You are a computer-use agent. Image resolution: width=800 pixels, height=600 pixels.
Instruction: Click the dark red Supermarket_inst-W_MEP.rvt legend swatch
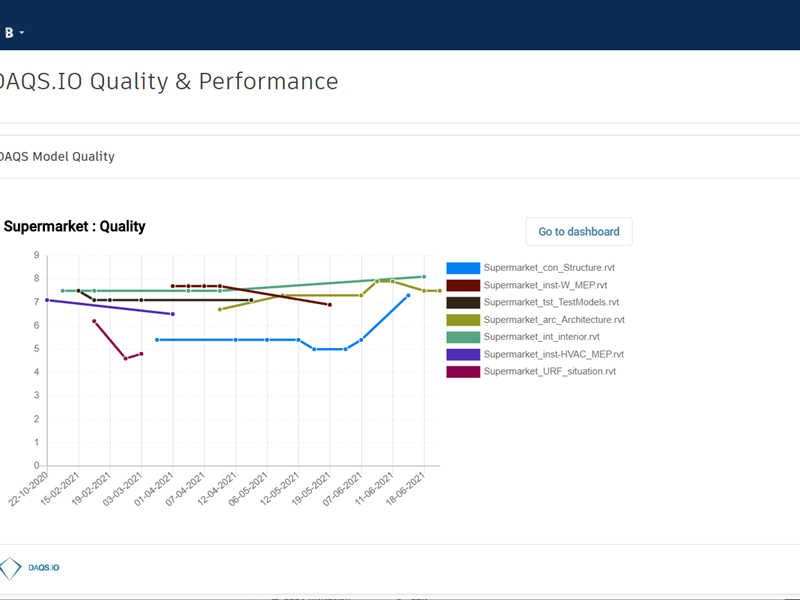click(x=463, y=285)
